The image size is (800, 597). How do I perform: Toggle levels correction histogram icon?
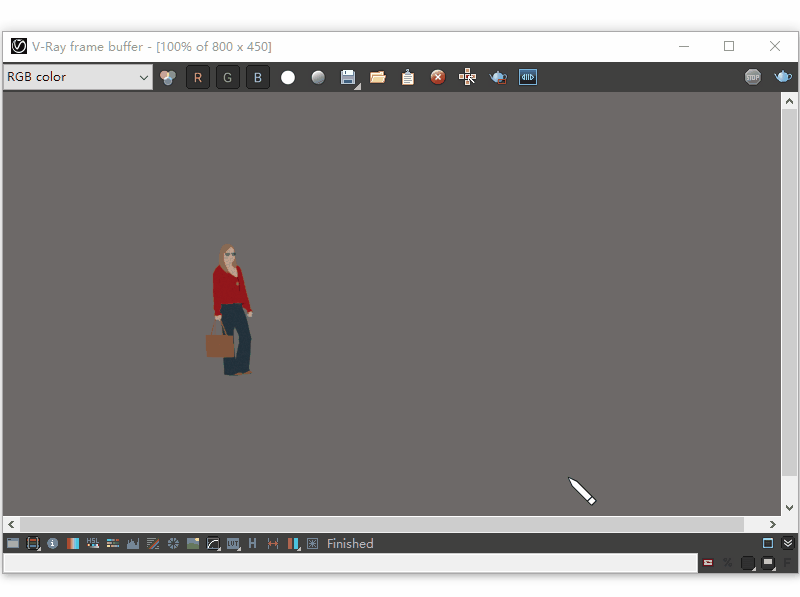133,543
